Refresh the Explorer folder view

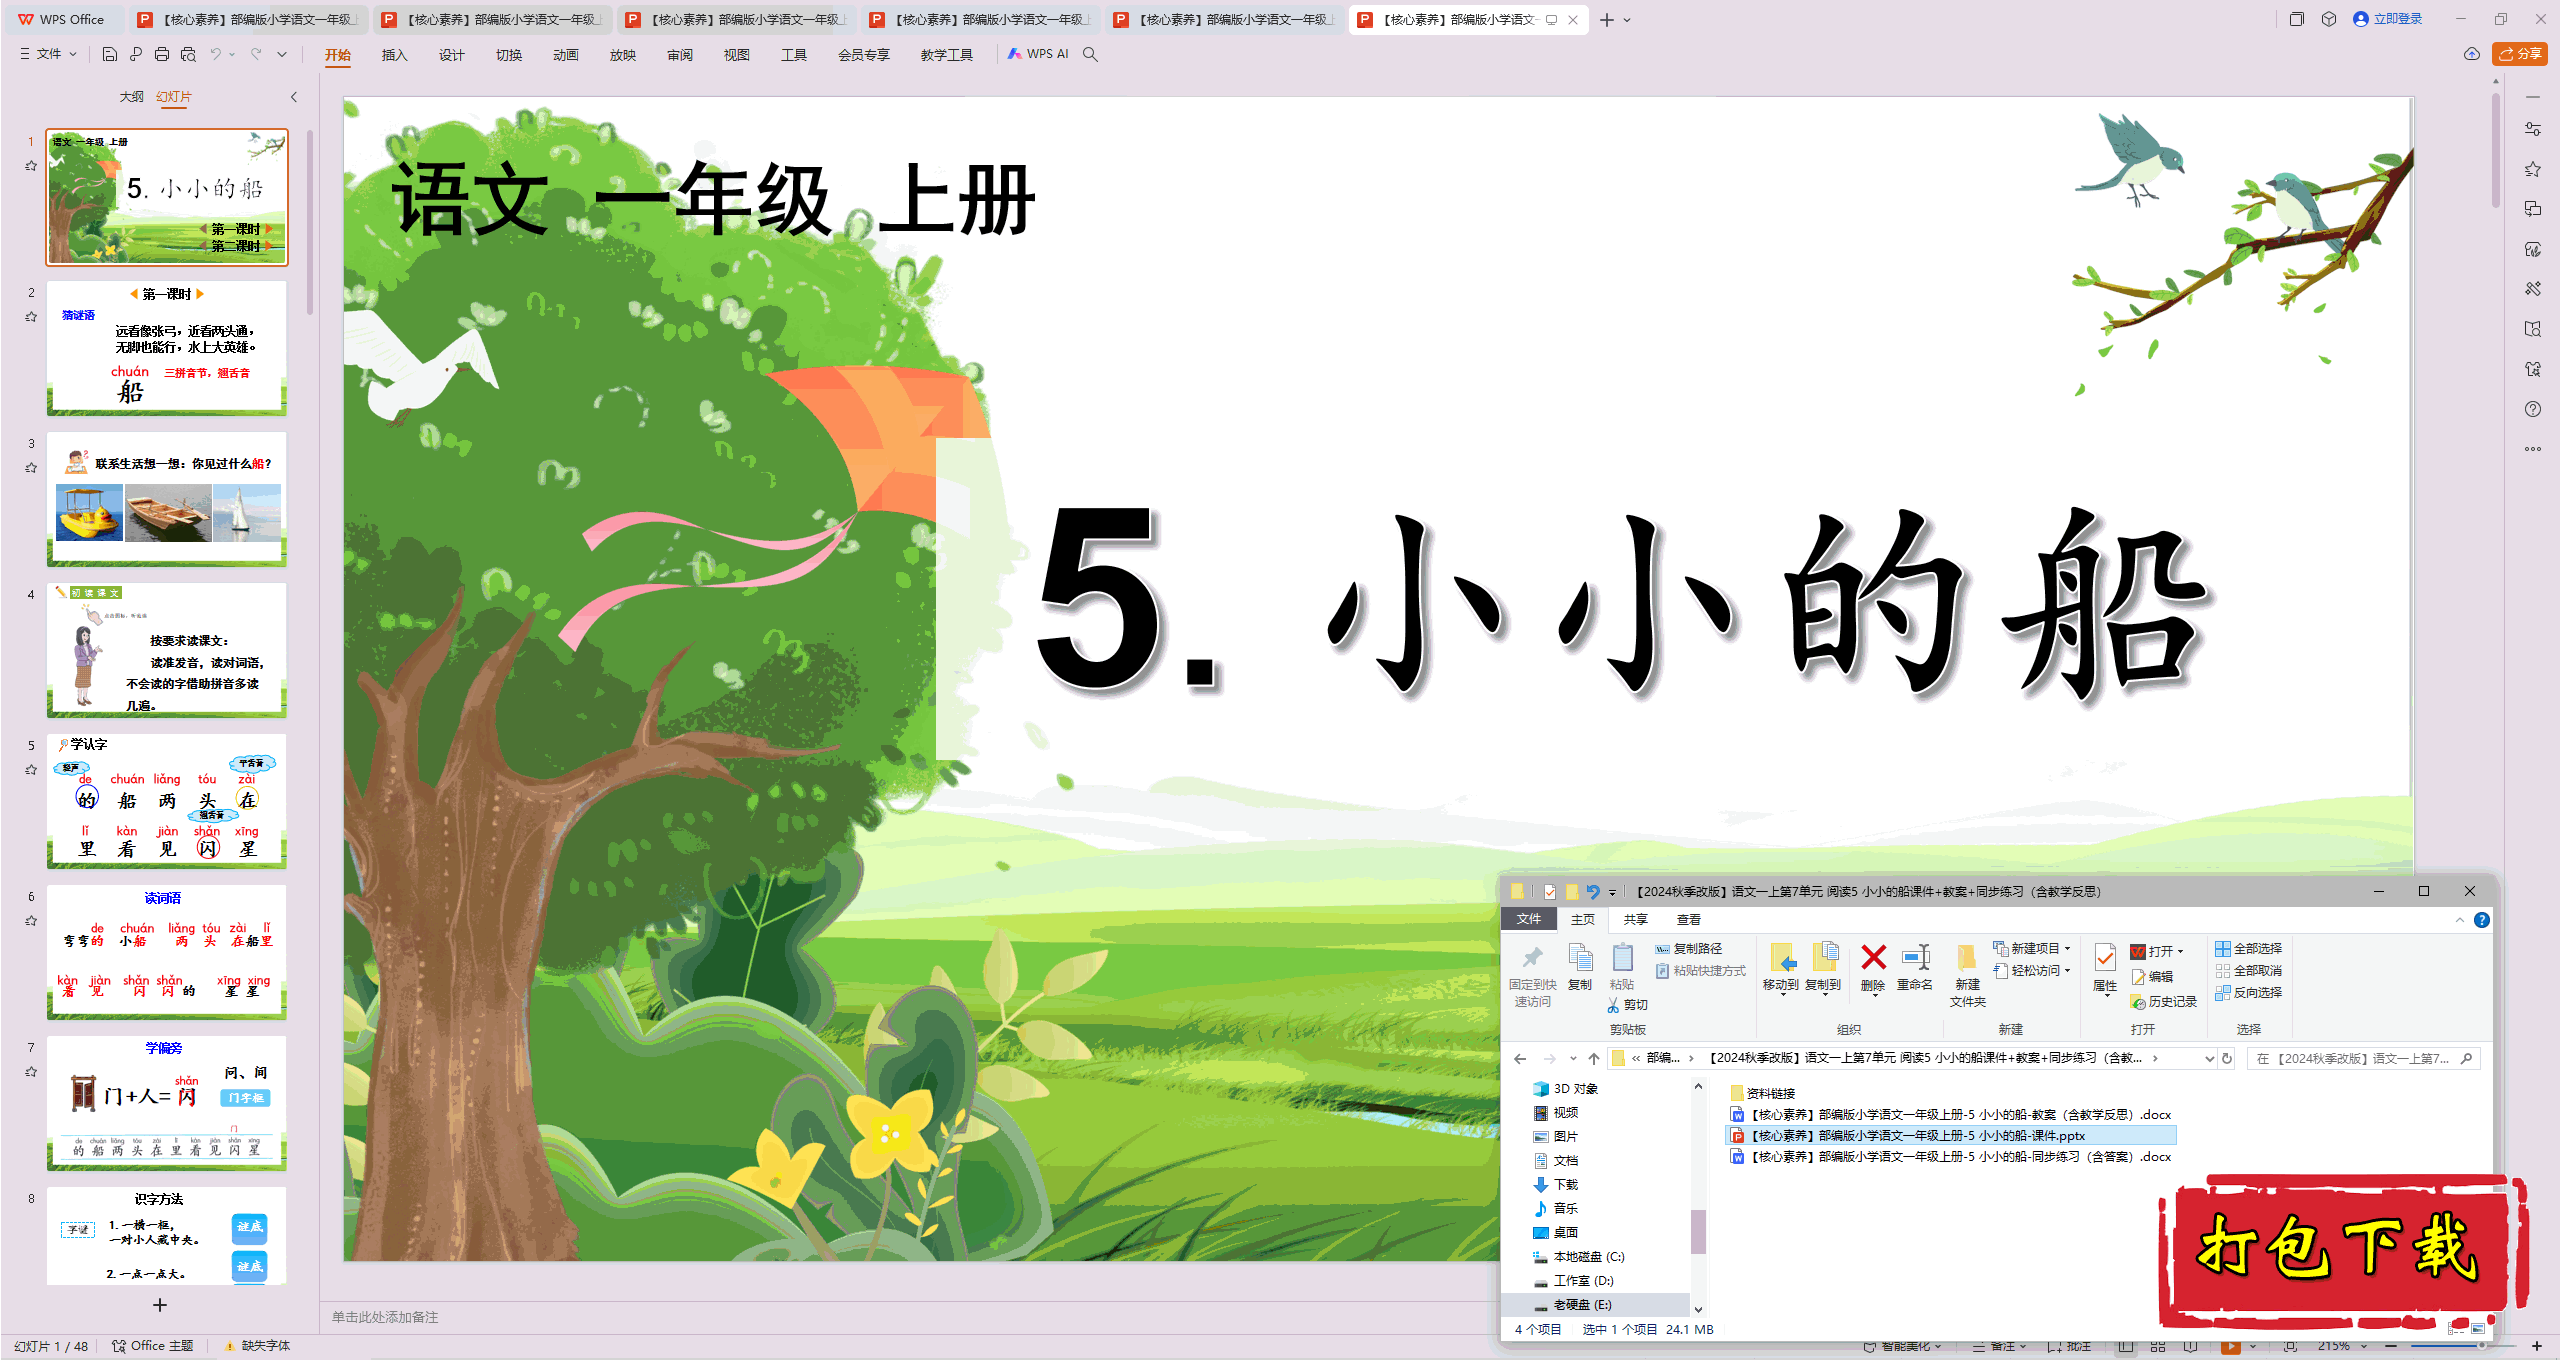[x=2227, y=1058]
